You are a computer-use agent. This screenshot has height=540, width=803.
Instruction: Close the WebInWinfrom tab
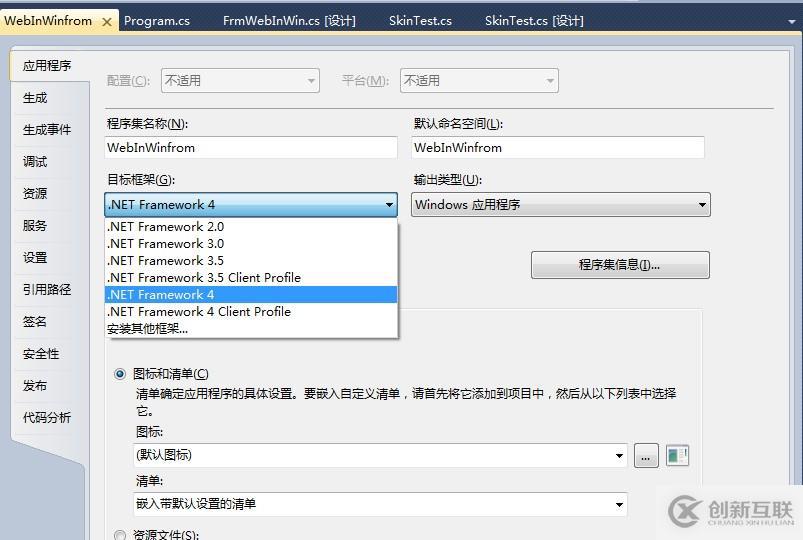(107, 21)
